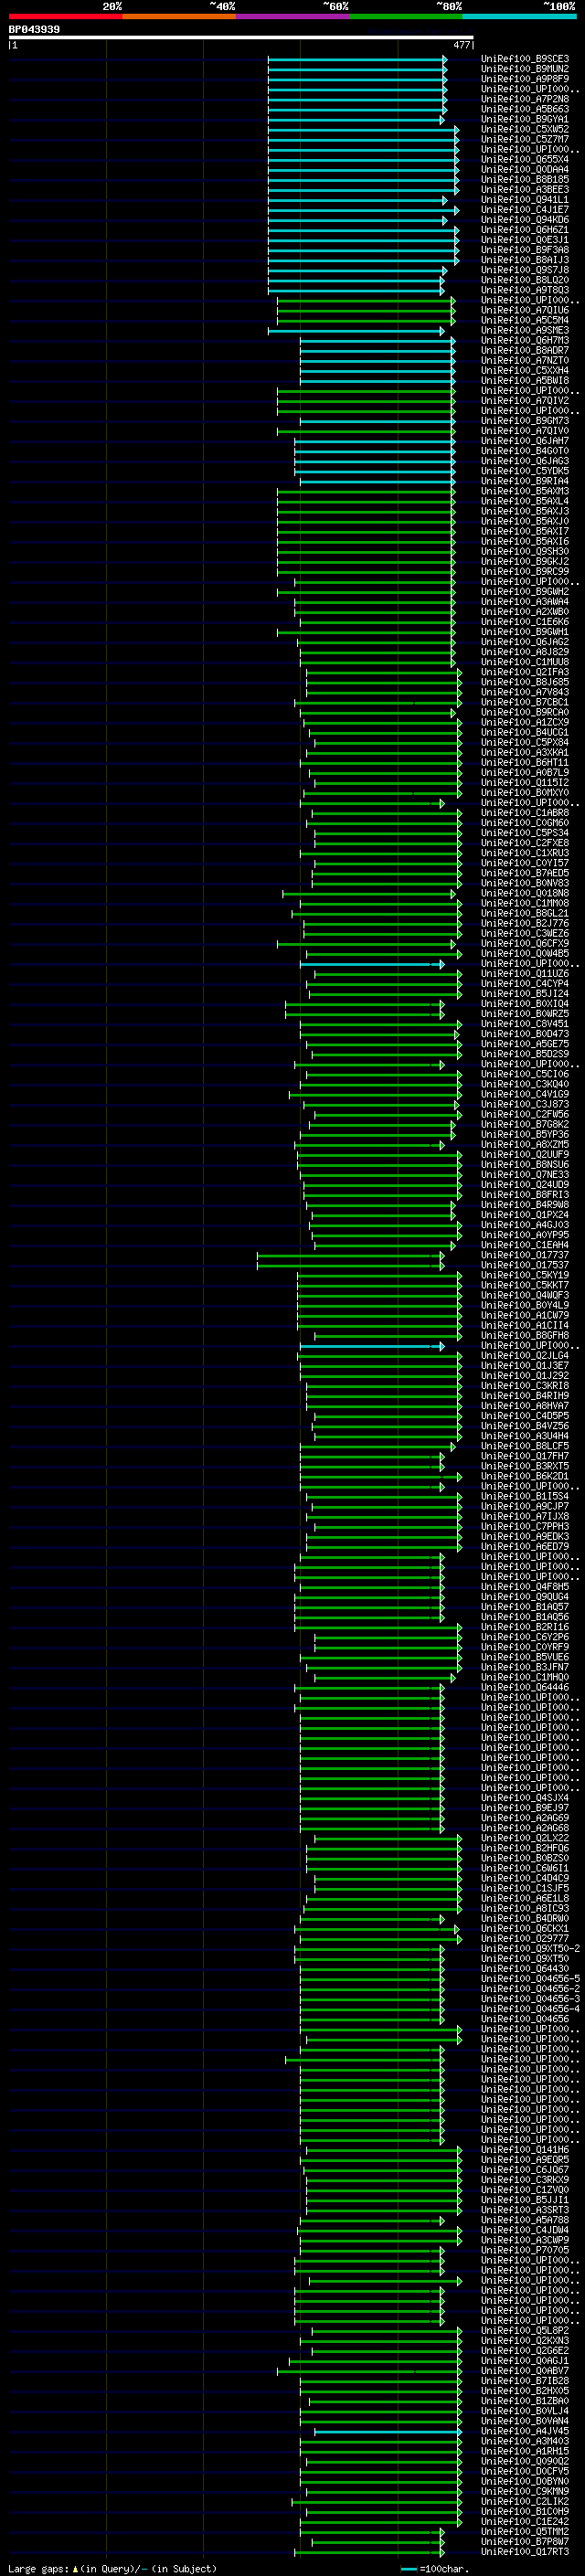Click the orange ~40% identity legend segment
The width and height of the screenshot is (585, 2576).
[179, 16]
